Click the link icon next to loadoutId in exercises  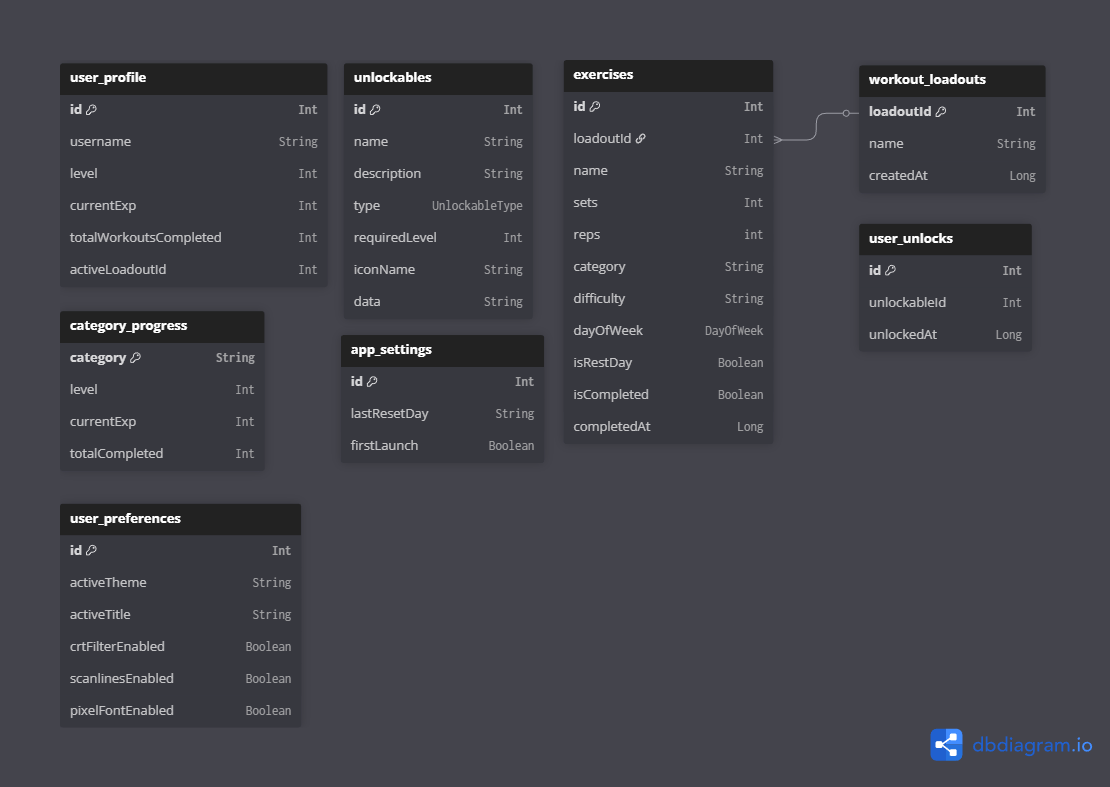pyautogui.click(x=641, y=139)
